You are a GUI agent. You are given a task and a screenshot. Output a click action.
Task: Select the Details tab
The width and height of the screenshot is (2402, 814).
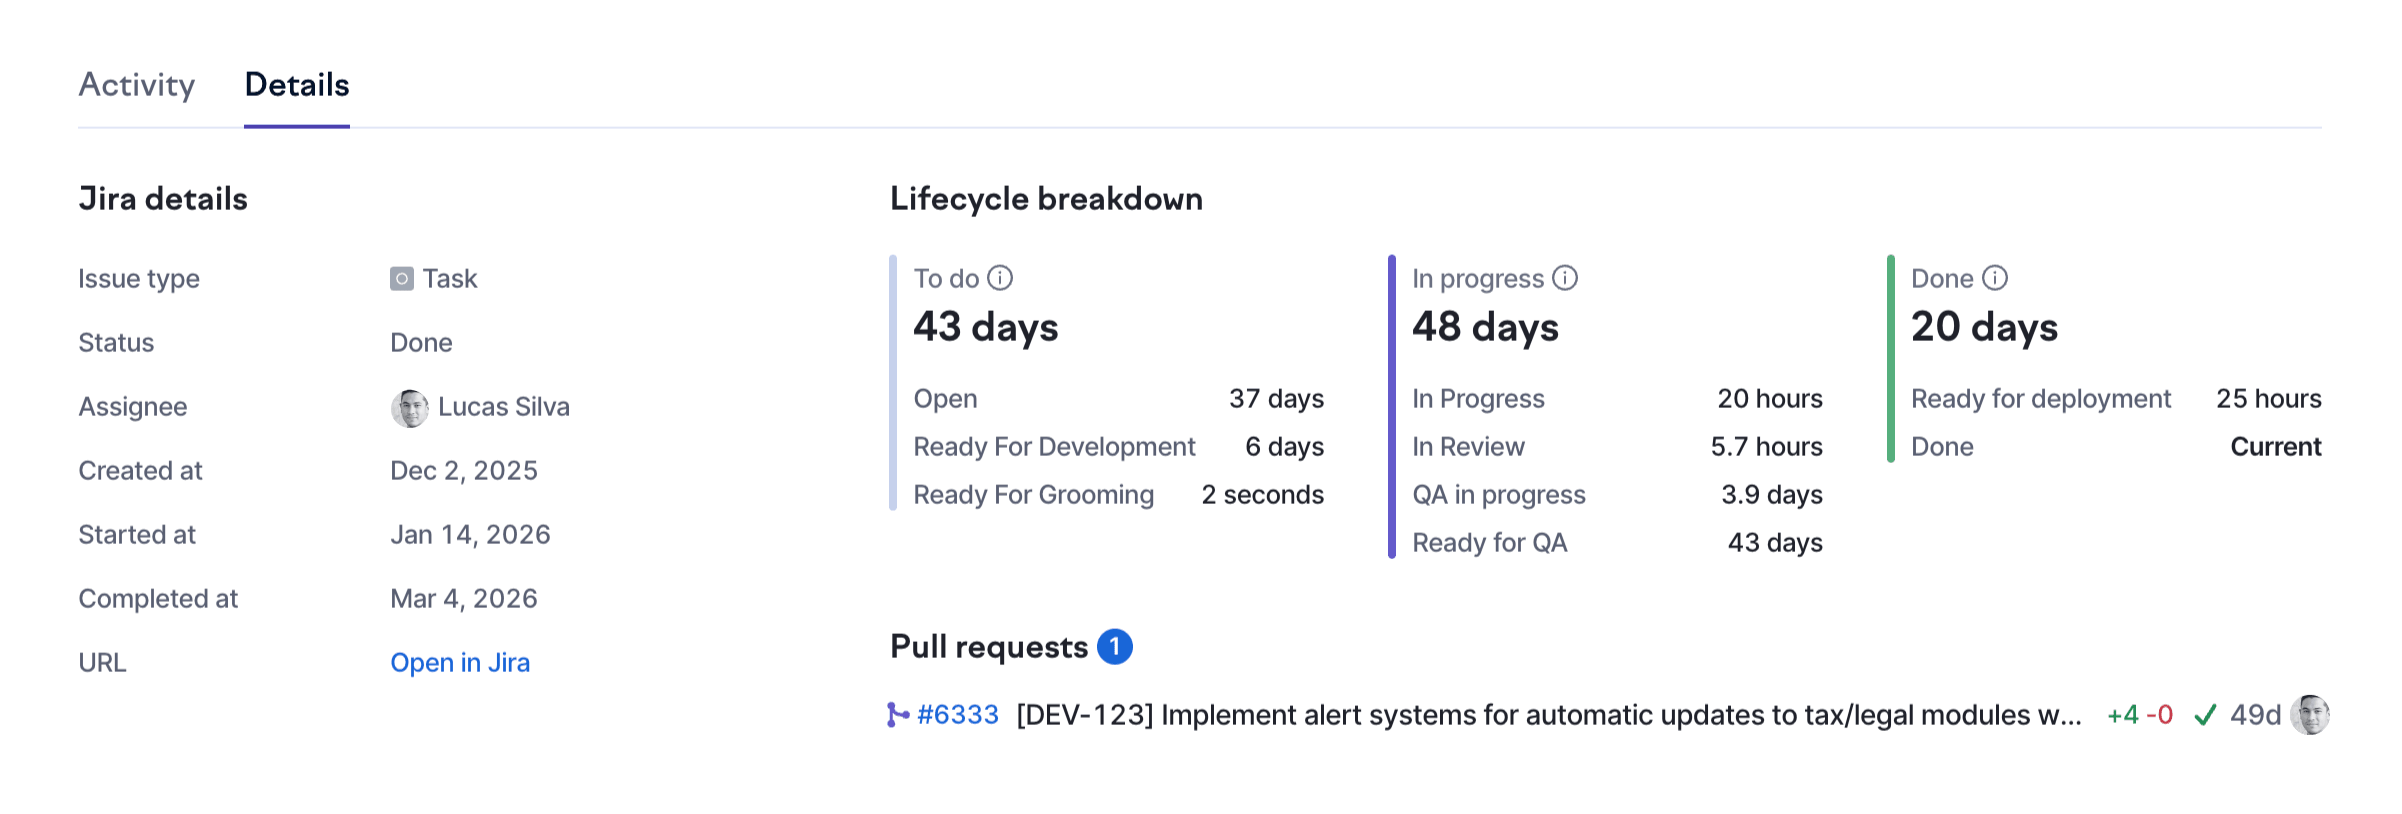click(x=297, y=85)
